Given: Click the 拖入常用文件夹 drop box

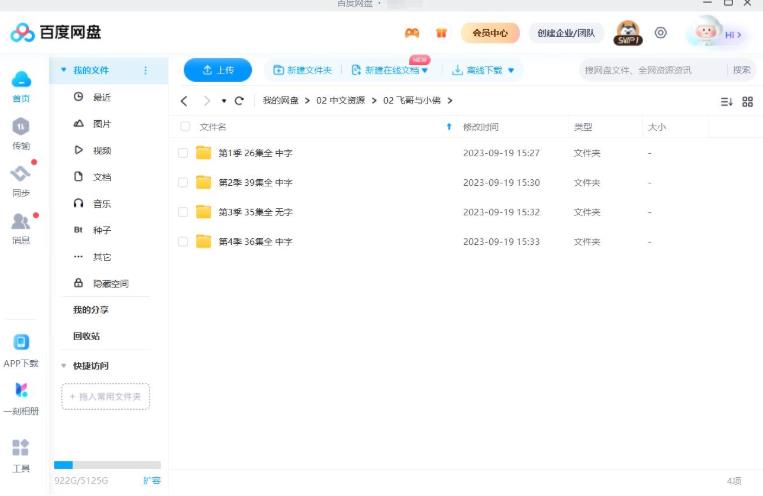Looking at the screenshot, I should (106, 396).
